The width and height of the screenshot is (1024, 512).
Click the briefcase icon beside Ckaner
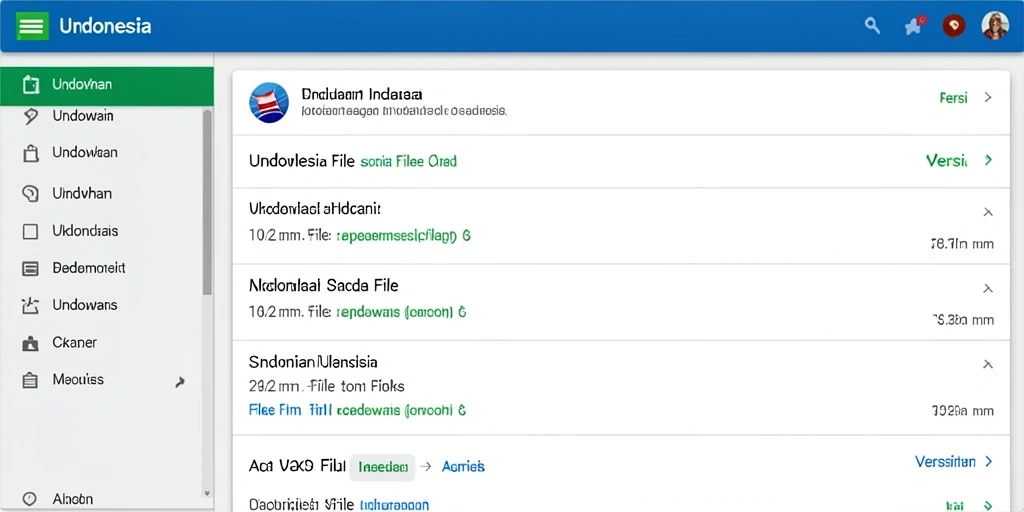click(31, 343)
